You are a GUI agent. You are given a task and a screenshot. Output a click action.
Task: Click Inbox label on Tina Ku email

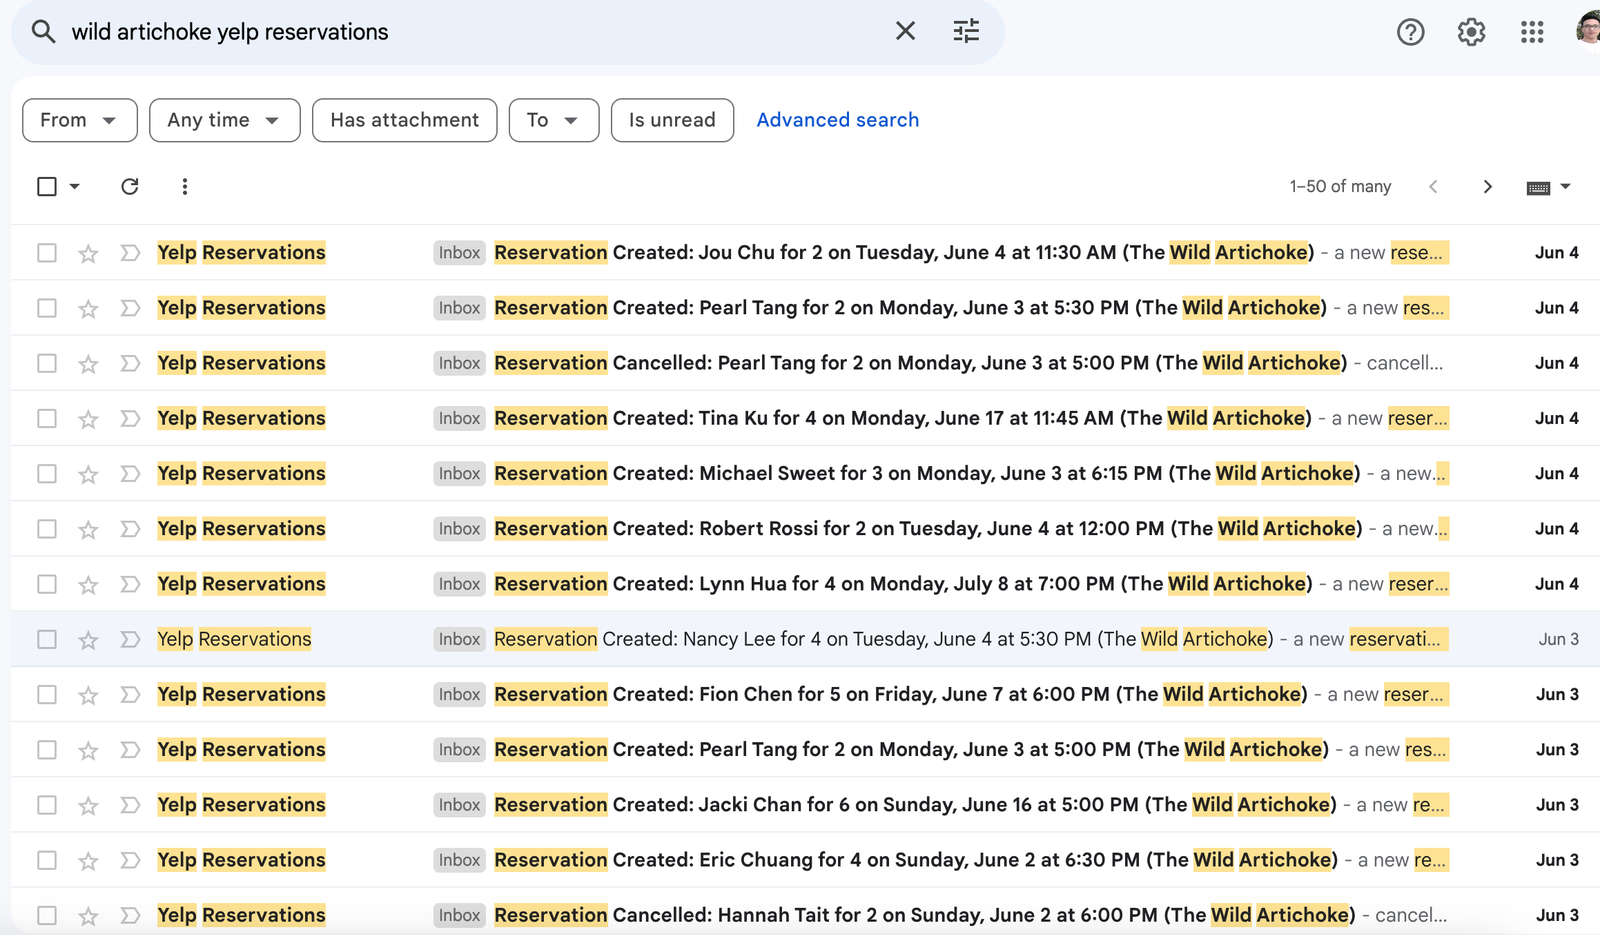click(x=460, y=418)
